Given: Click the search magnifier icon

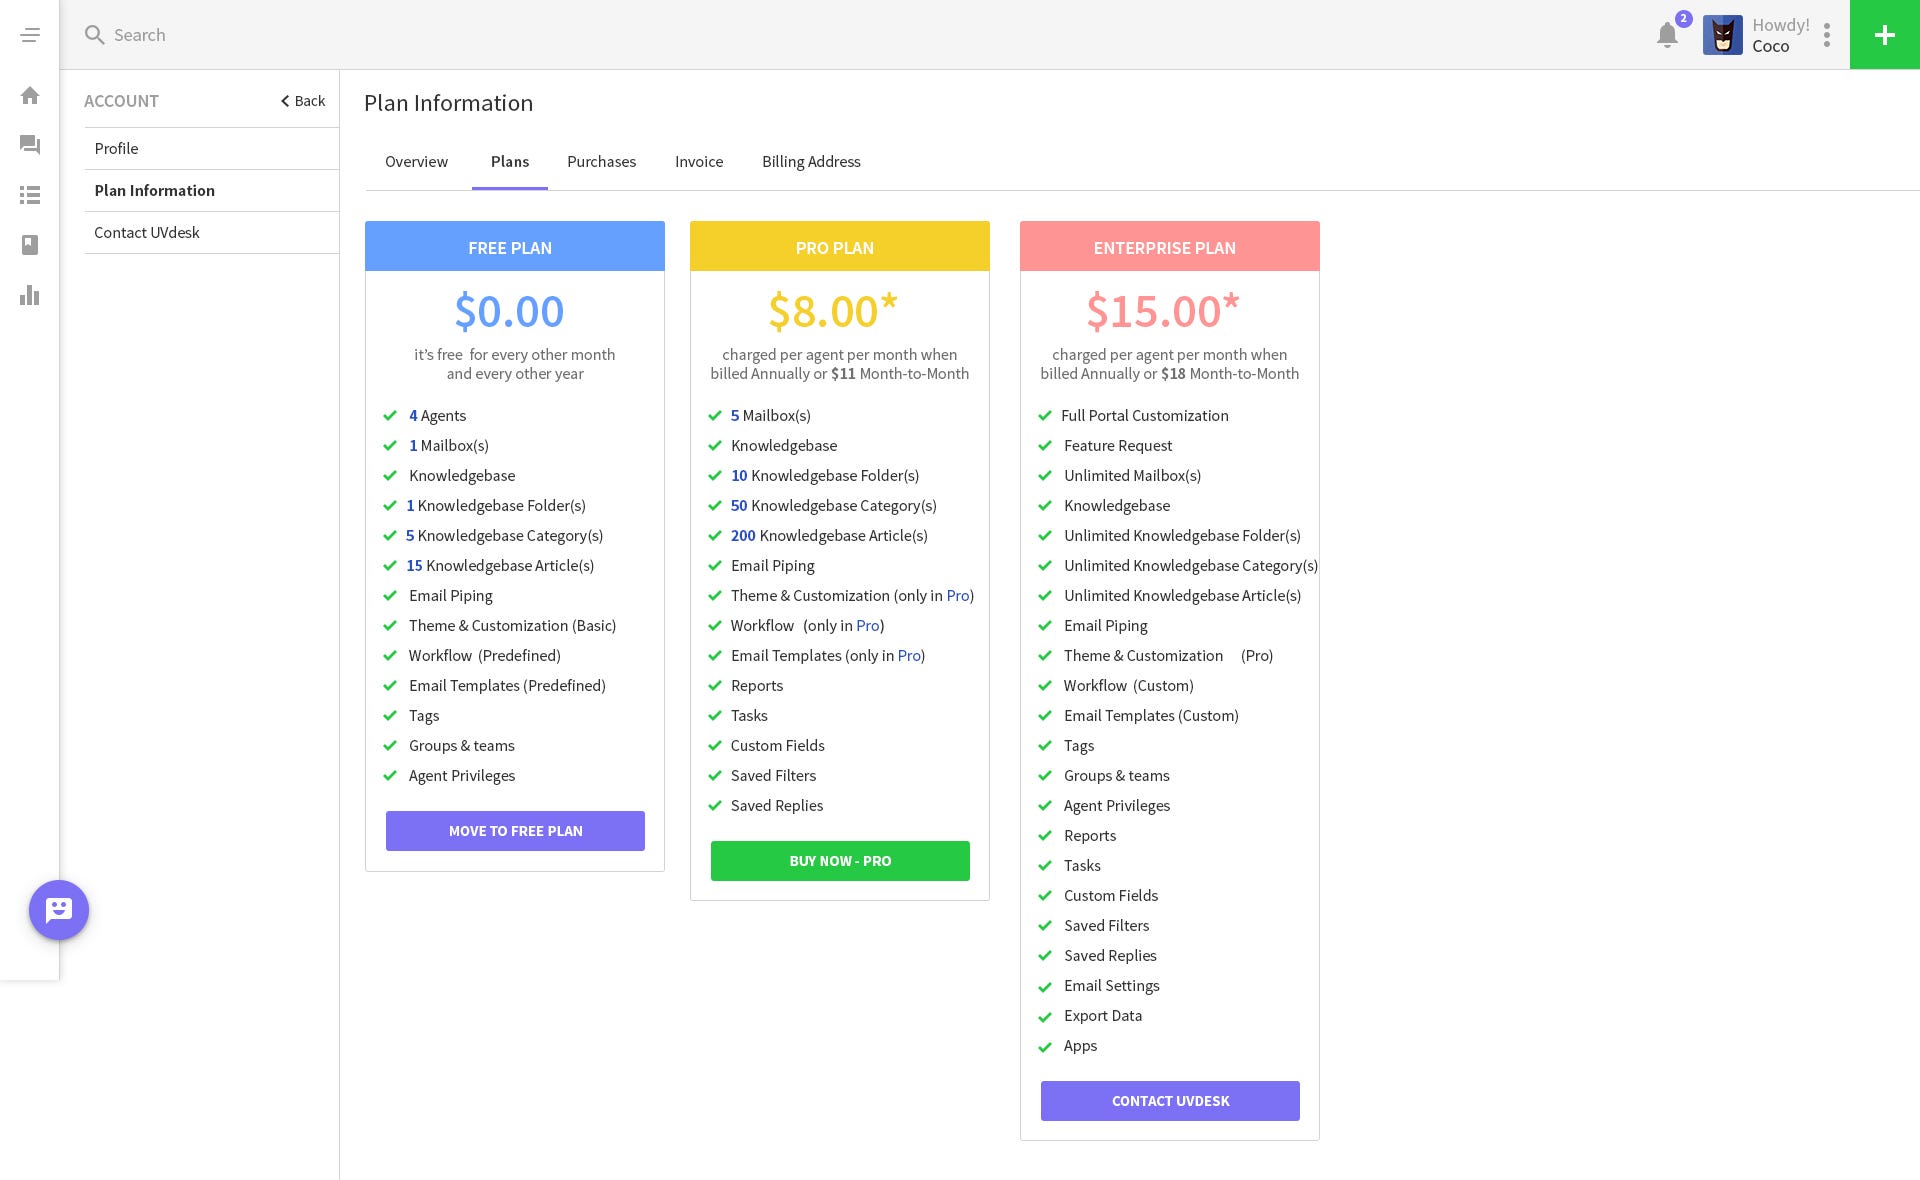Looking at the screenshot, I should 95,35.
